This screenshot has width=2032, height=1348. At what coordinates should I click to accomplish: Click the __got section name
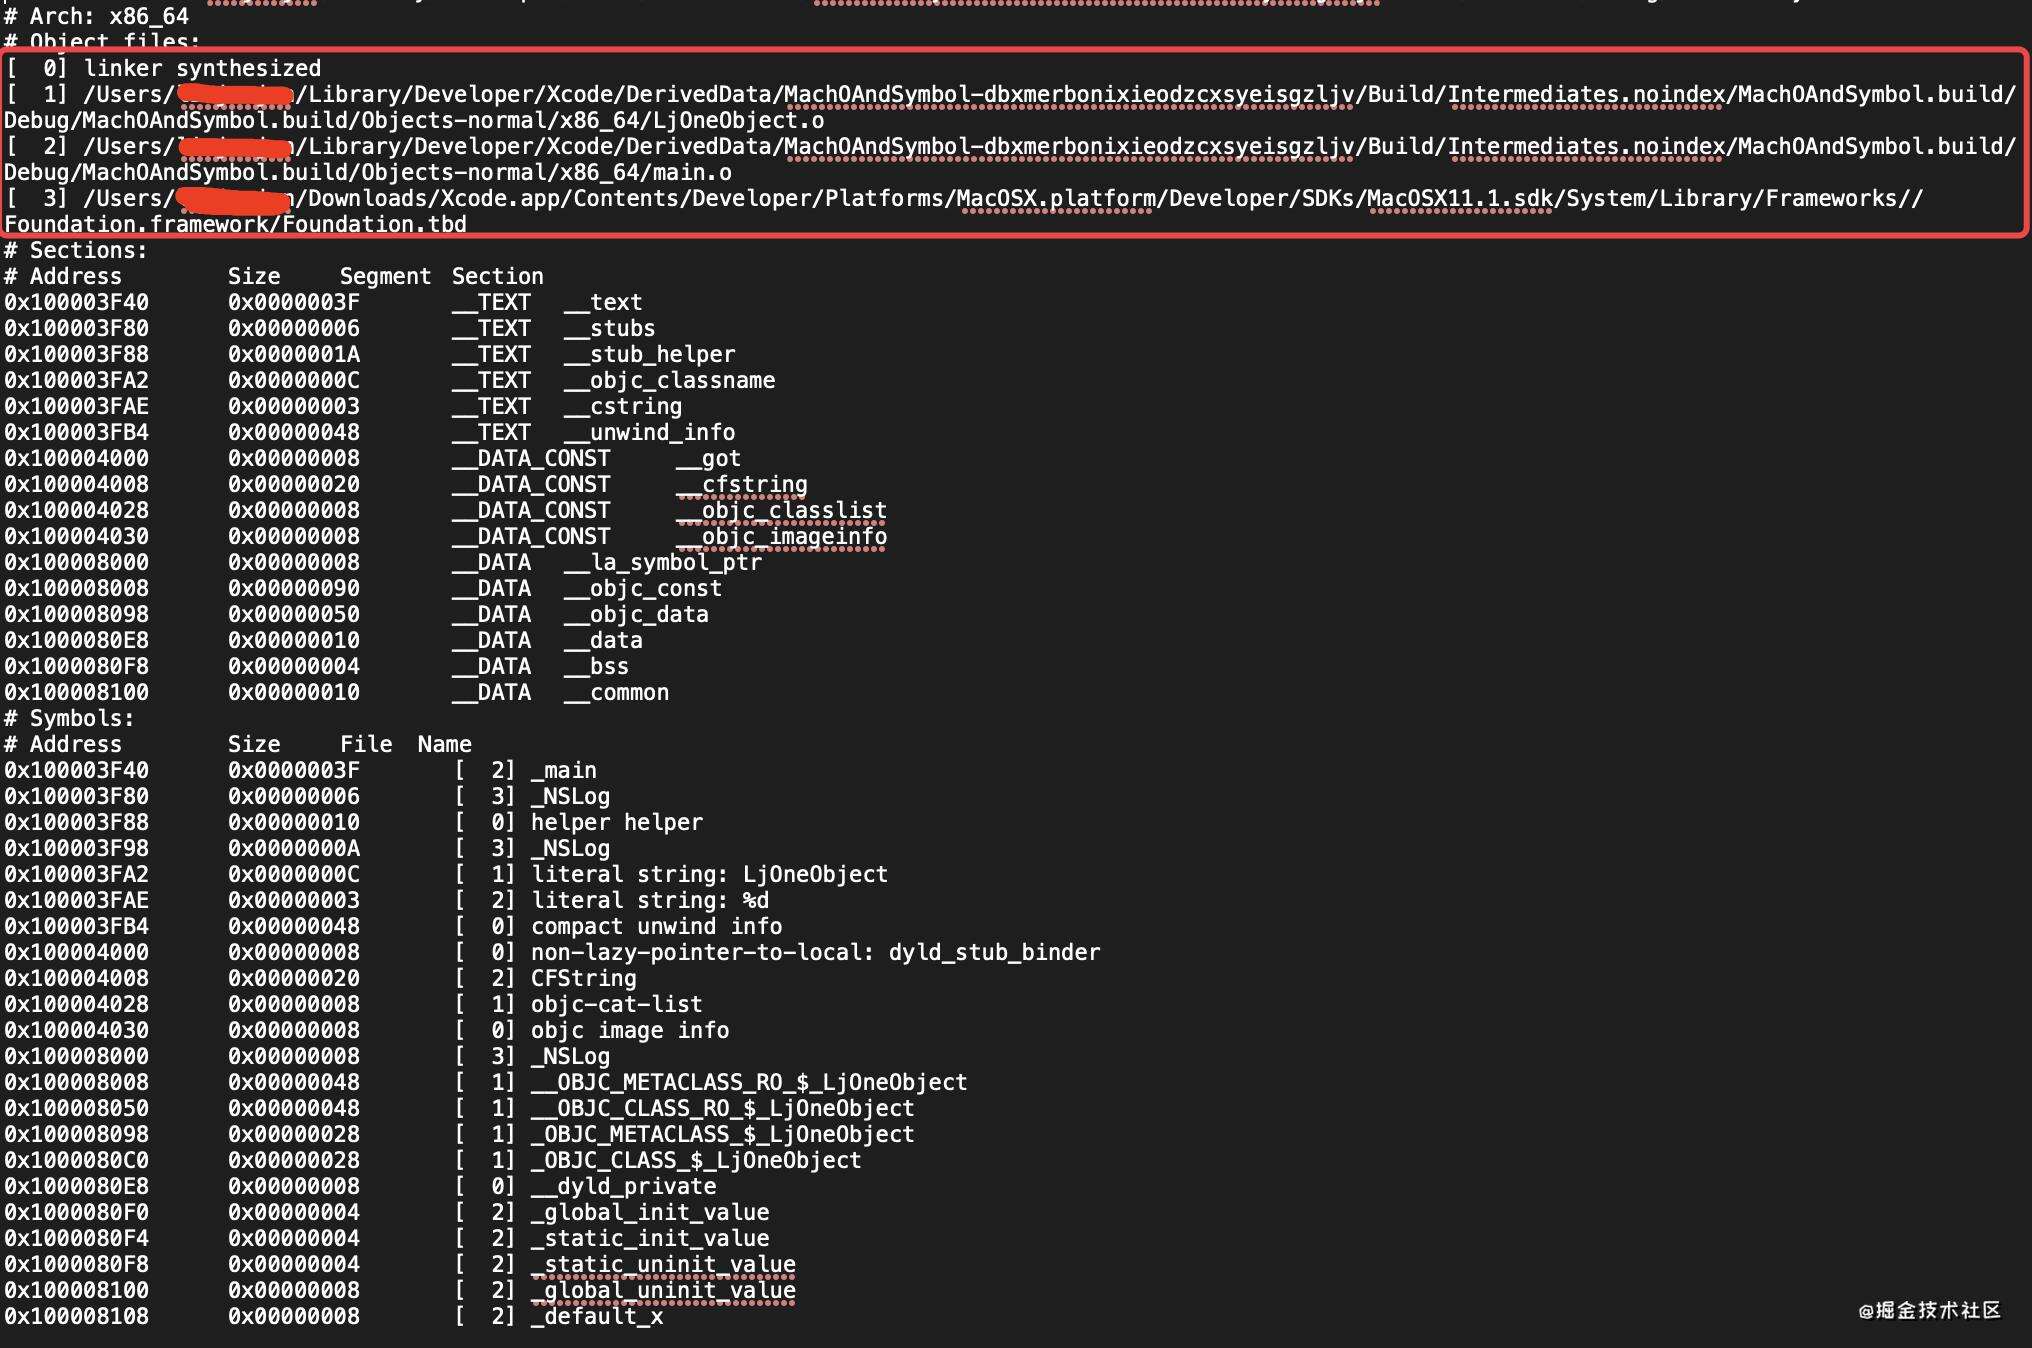click(709, 458)
